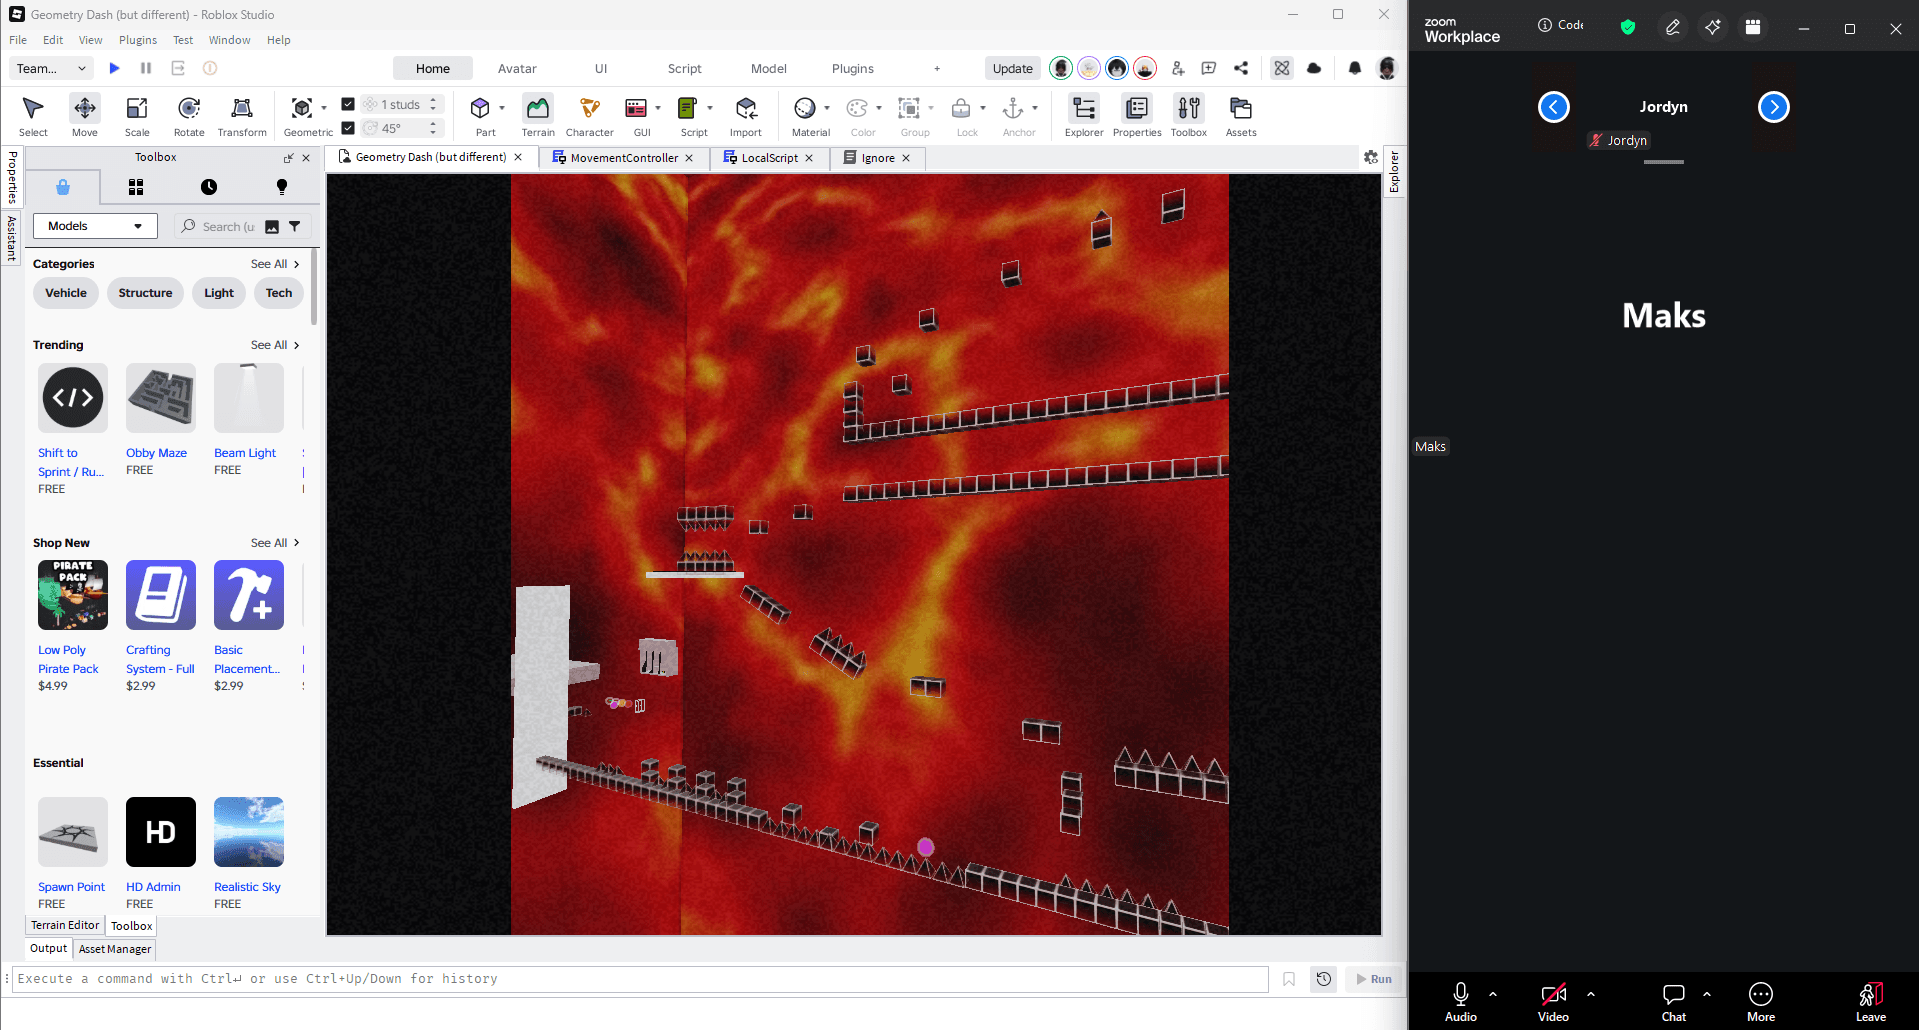Click the Toolbox vertical scrollbar
The image size is (1919, 1030).
(314, 288)
